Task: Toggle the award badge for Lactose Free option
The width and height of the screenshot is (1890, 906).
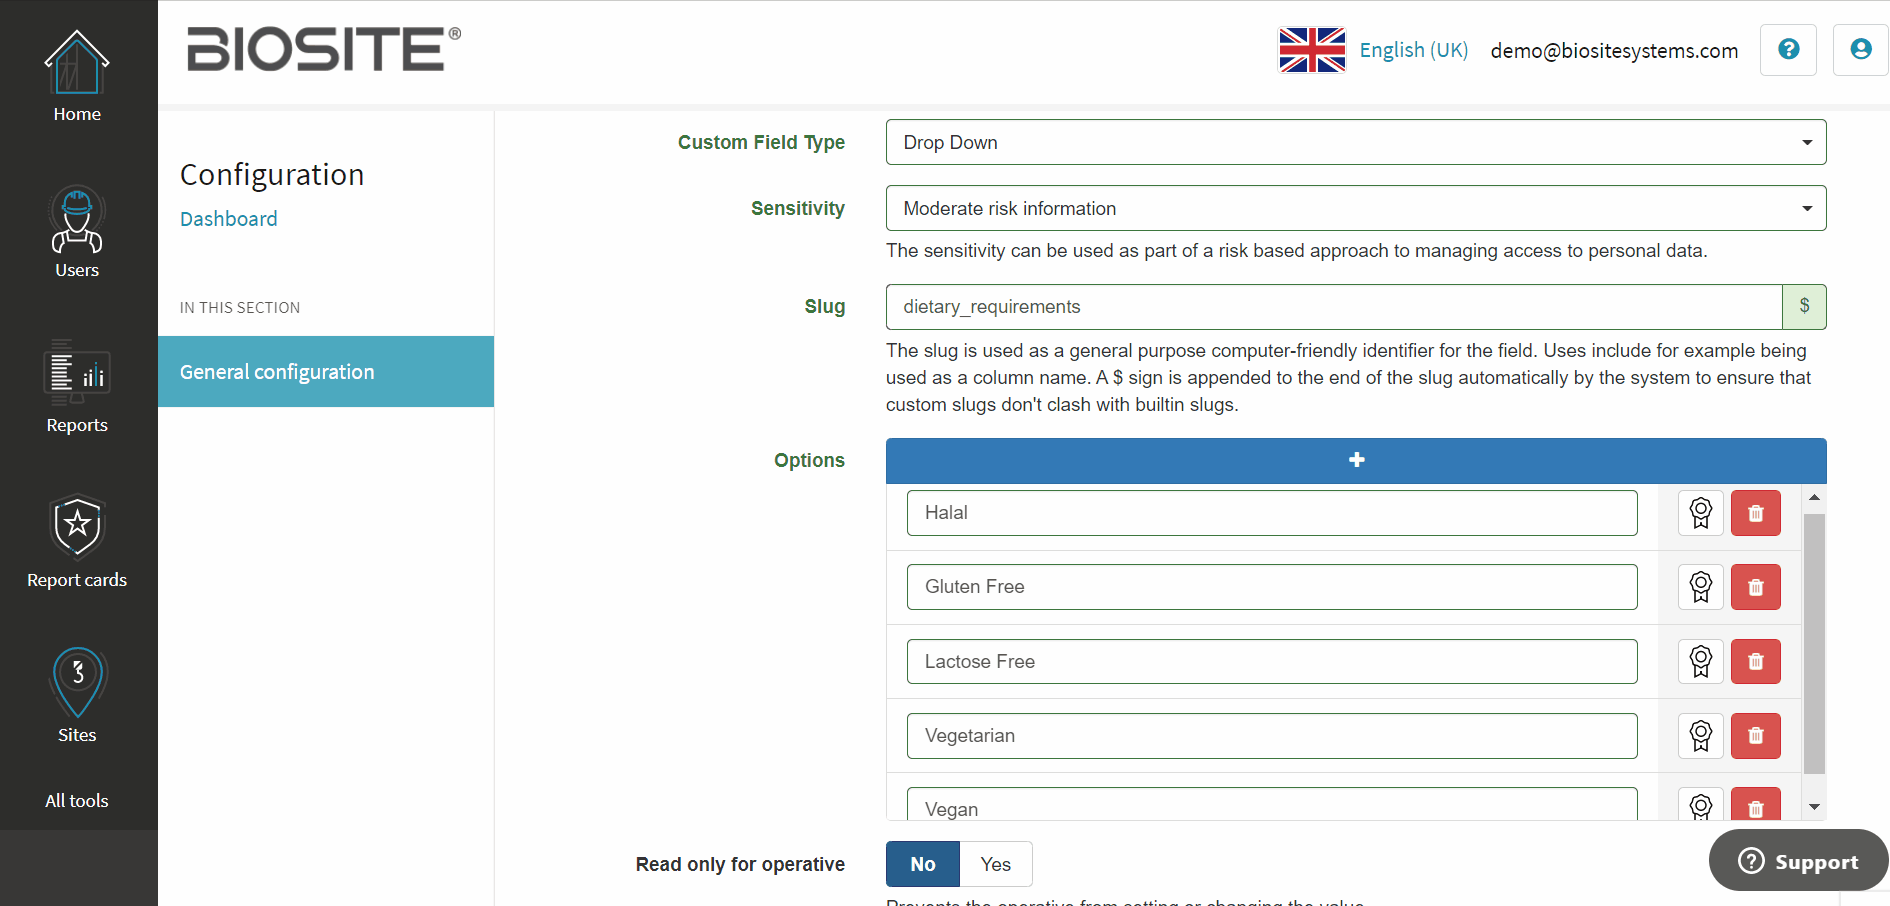Action: (1700, 661)
